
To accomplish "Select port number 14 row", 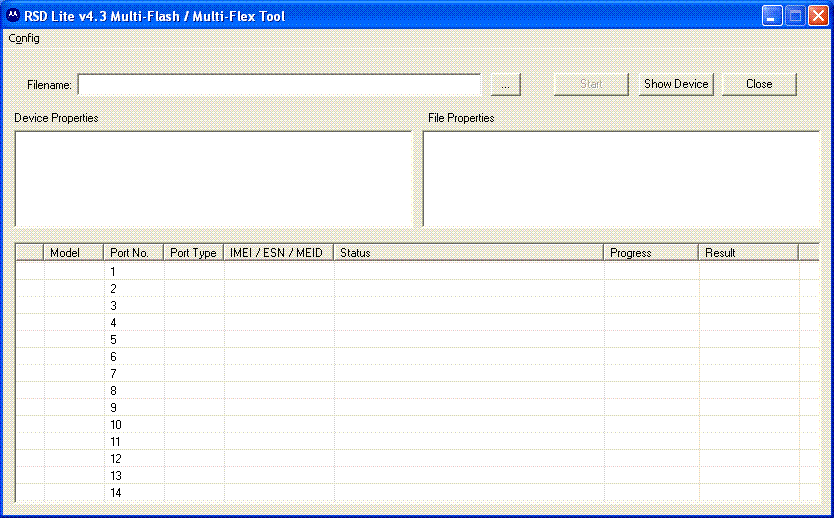I will (x=418, y=493).
